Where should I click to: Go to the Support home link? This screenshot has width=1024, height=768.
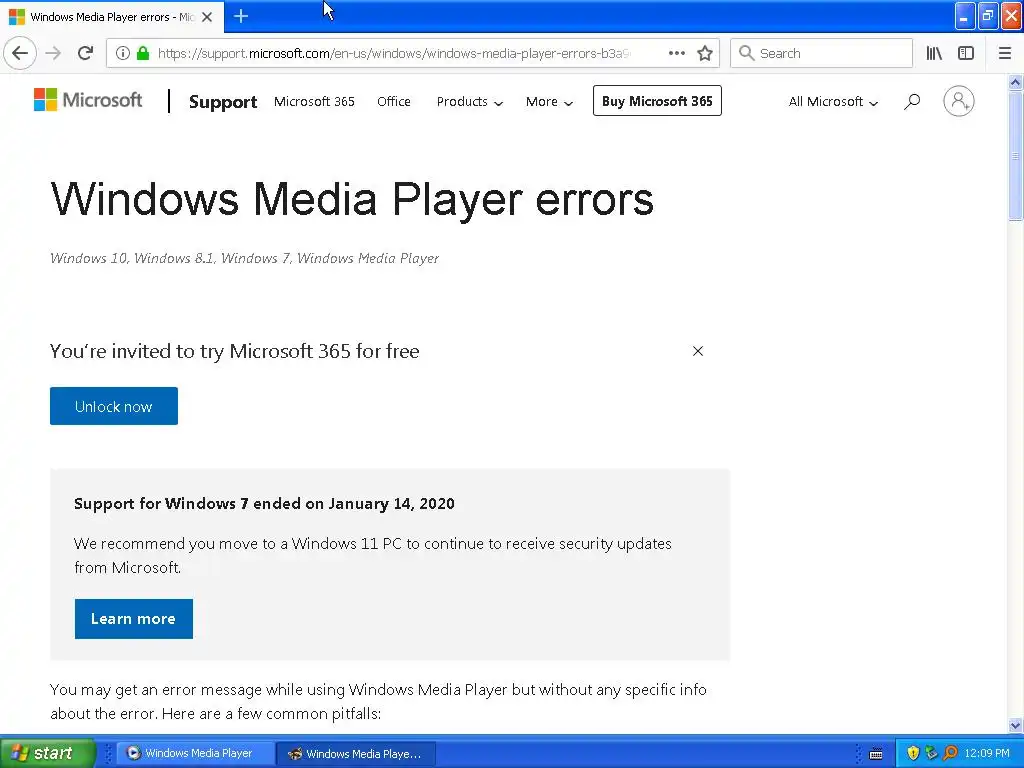[x=223, y=102]
